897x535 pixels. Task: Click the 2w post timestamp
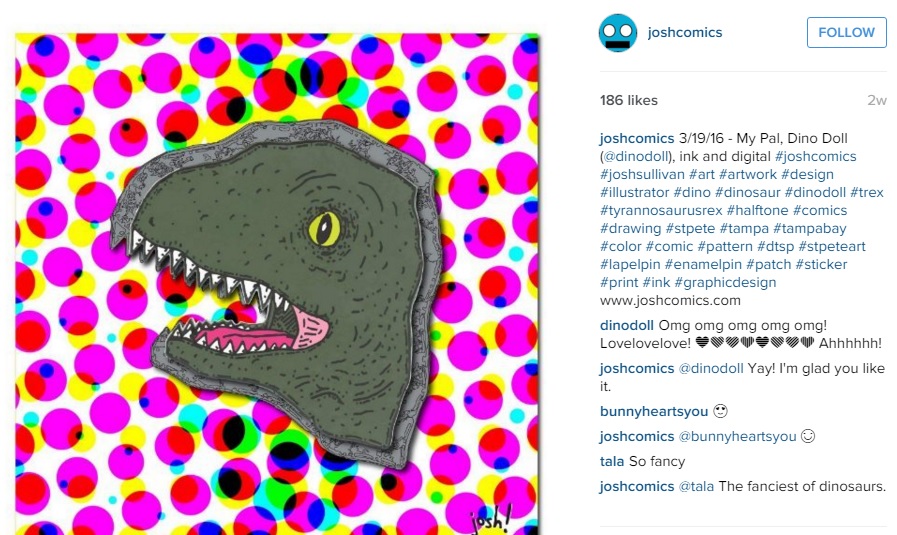876,100
